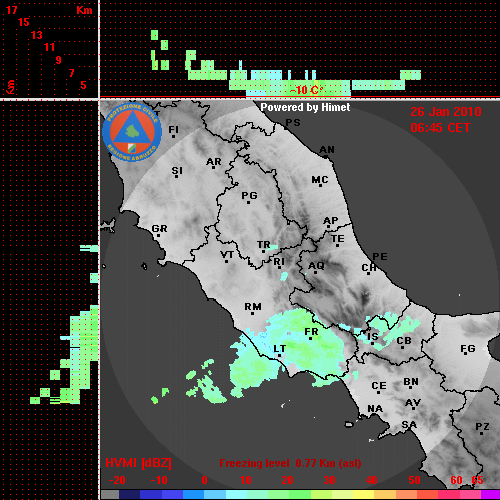Click the '-10 C°' isotherm label
Viewport: 500px width, 500px height.
click(306, 90)
